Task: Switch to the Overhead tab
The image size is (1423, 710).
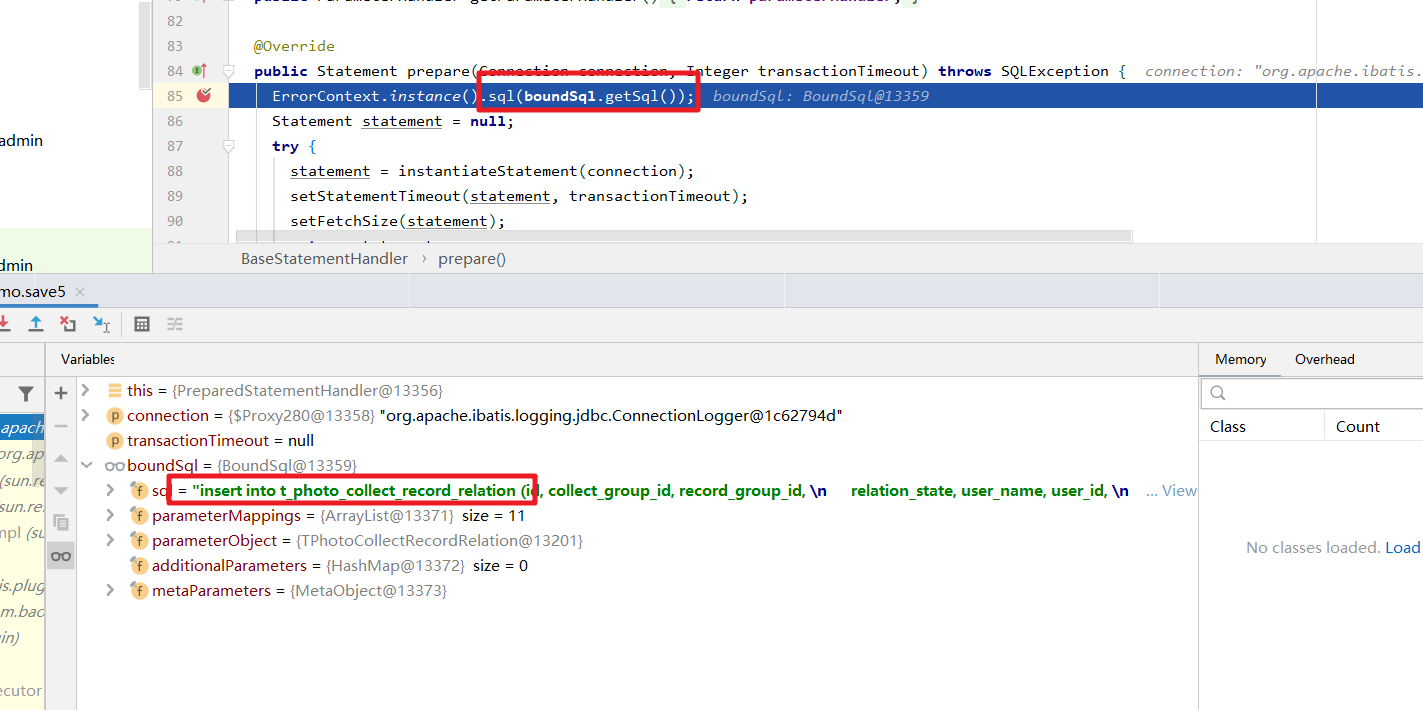Action: pos(1324,359)
